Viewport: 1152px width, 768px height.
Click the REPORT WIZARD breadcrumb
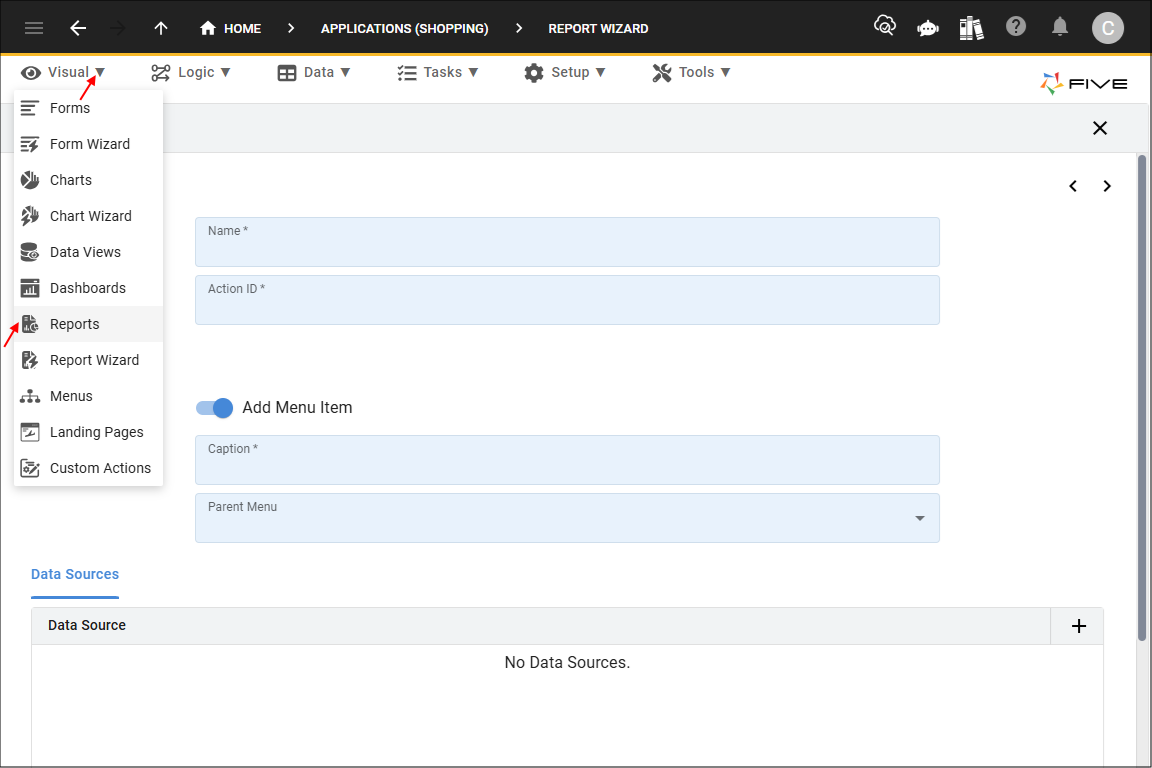click(598, 29)
